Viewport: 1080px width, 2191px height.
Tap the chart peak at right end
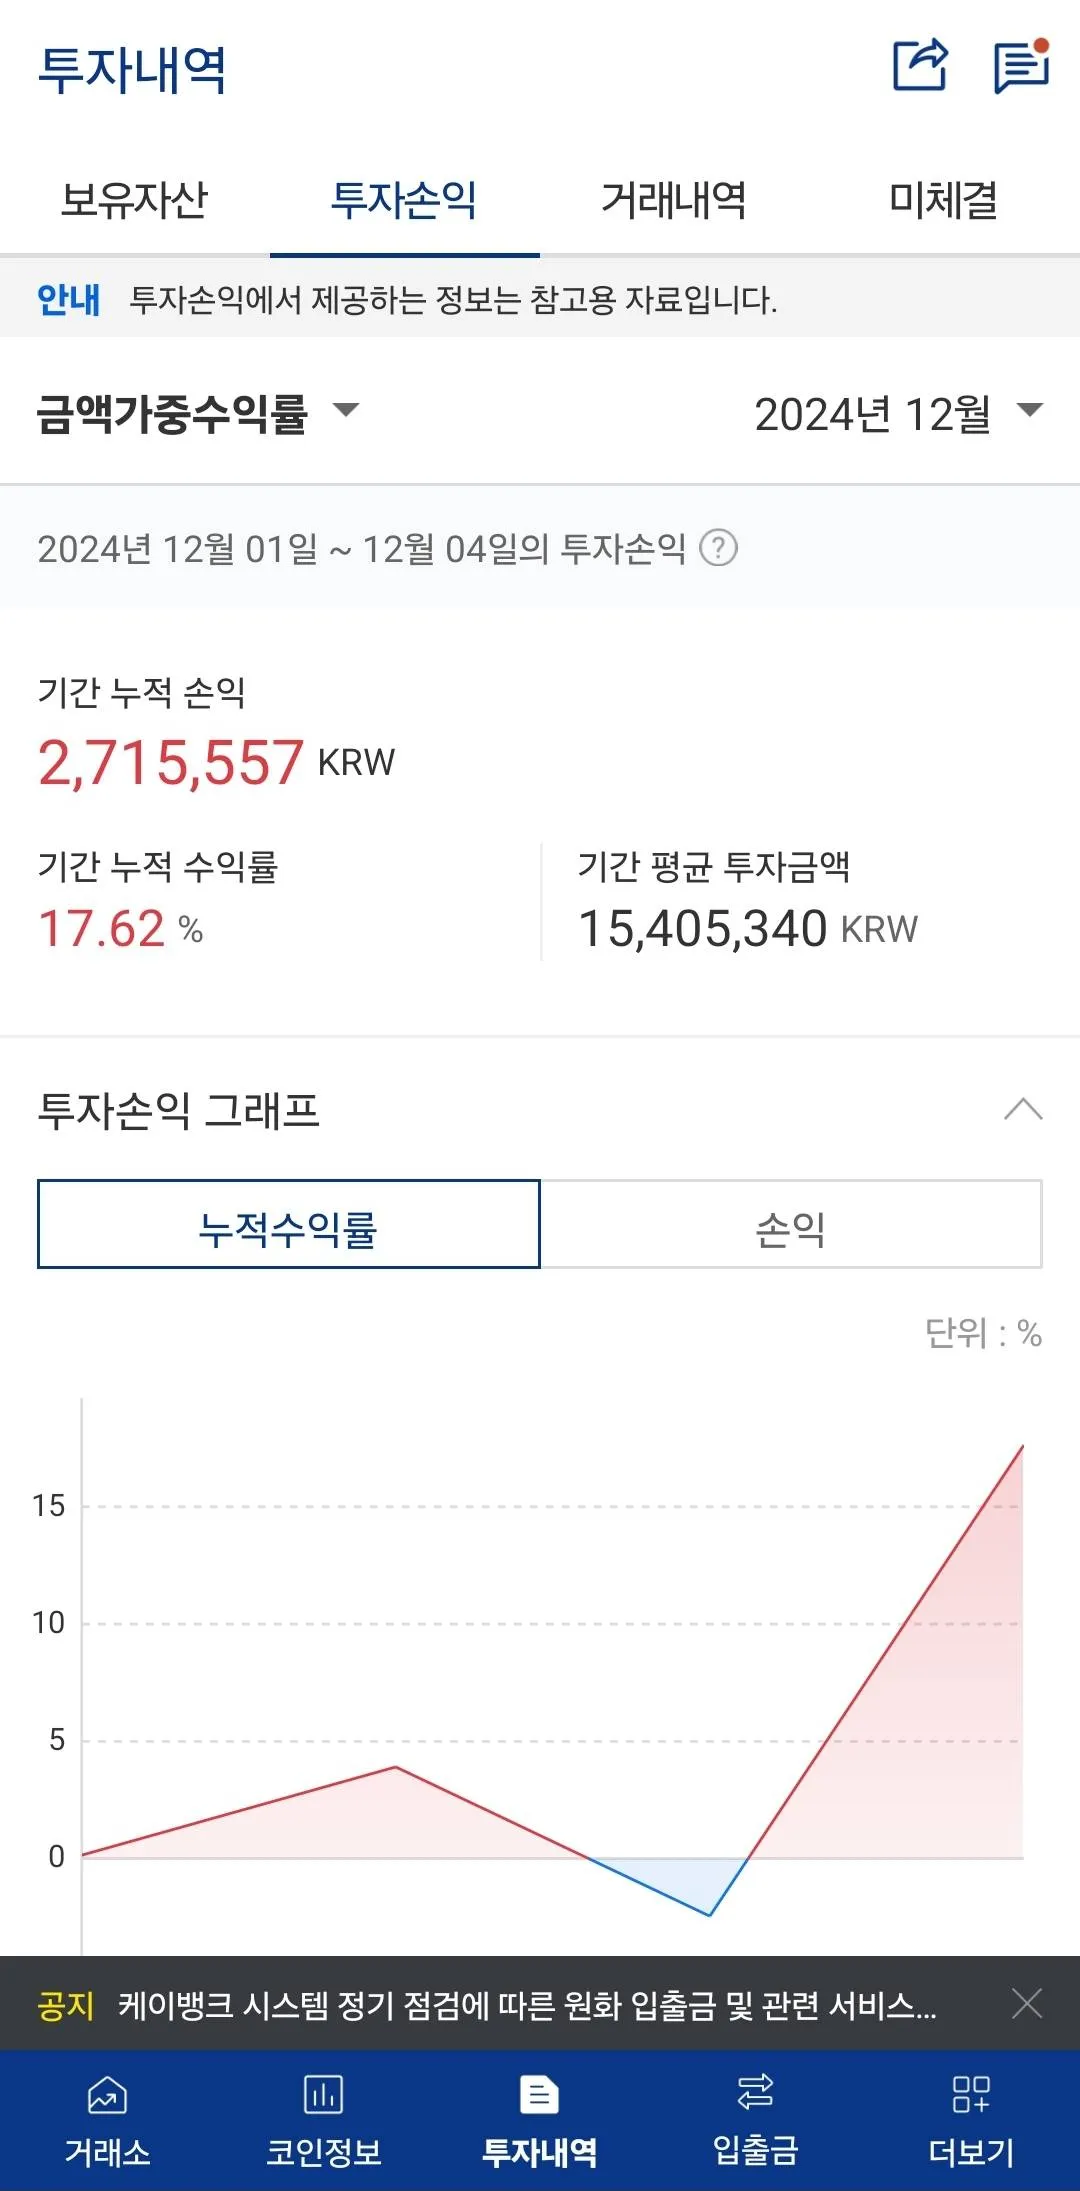coord(1022,1446)
